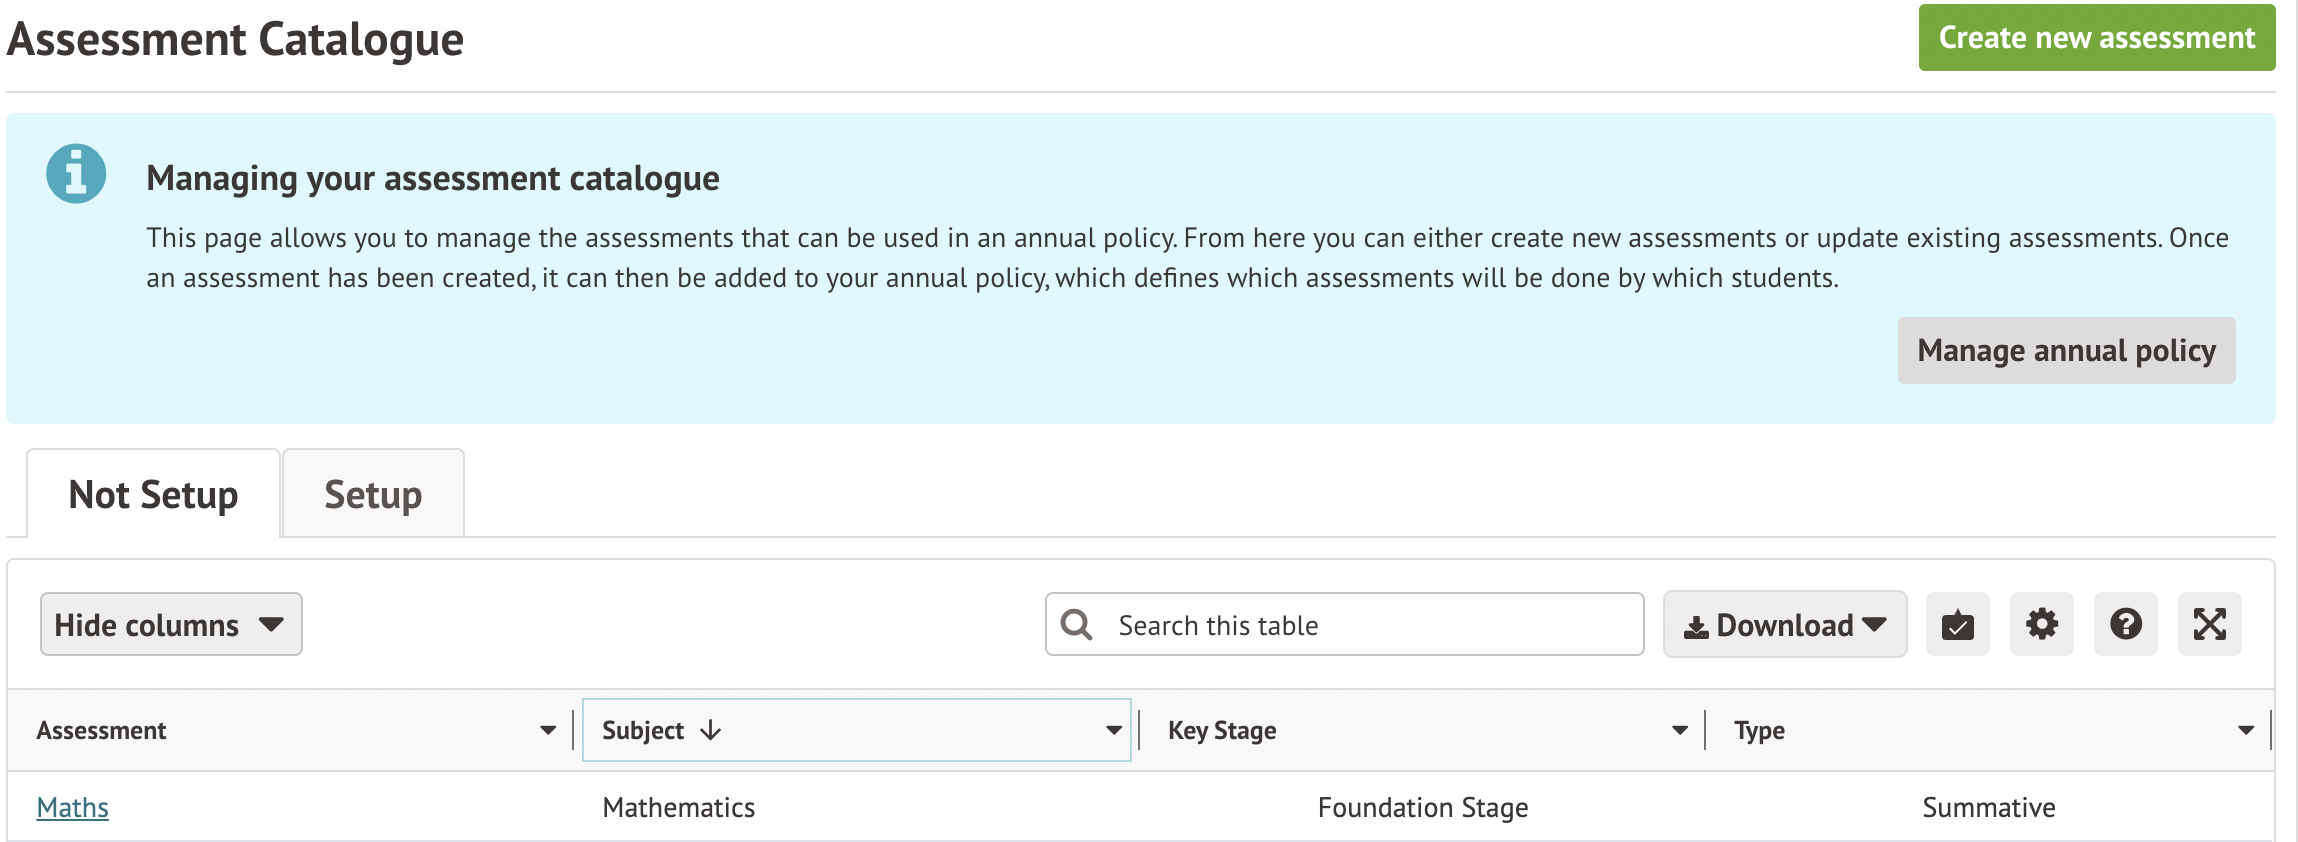2298x842 pixels.
Task: Expand the Type column dropdown arrow
Action: click(x=2246, y=731)
